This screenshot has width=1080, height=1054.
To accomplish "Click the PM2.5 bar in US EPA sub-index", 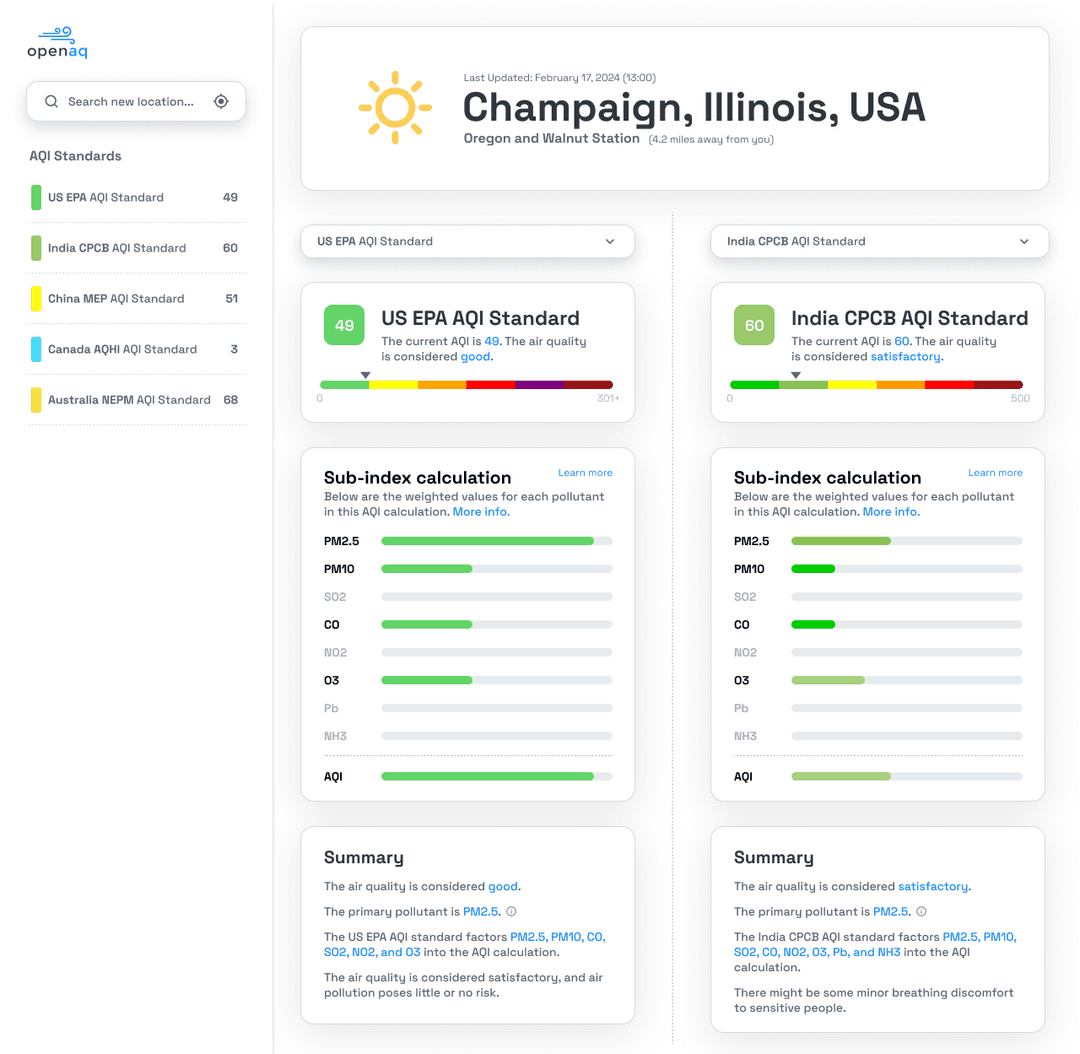I will click(497, 541).
